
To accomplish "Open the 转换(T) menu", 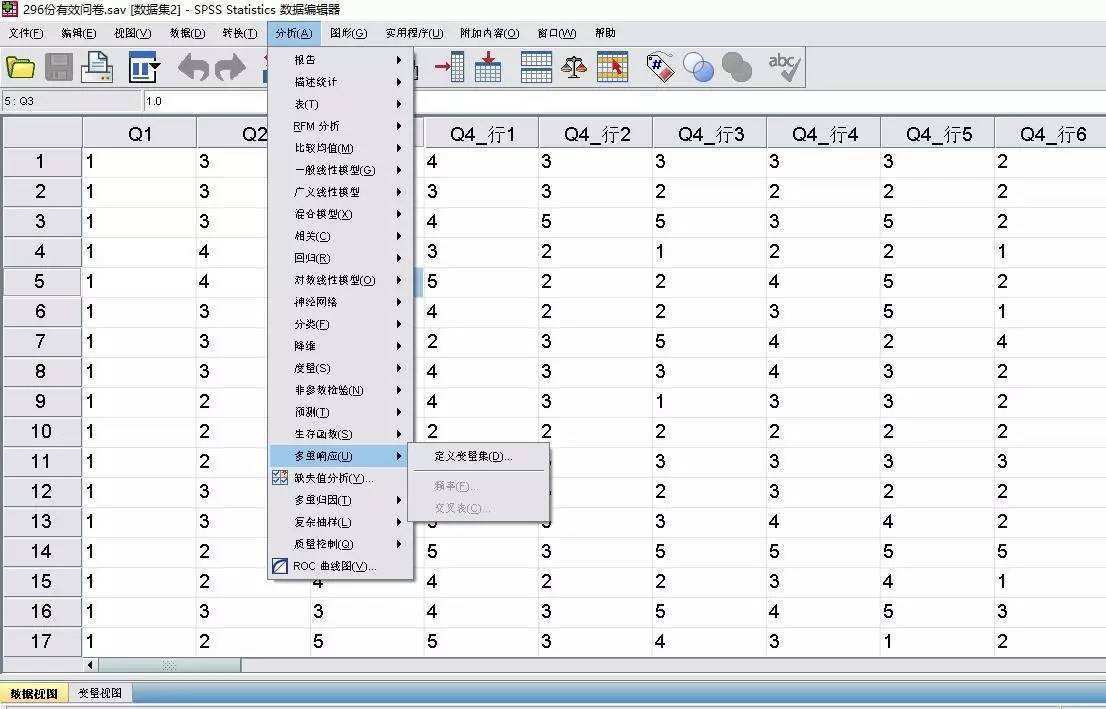I will point(240,33).
